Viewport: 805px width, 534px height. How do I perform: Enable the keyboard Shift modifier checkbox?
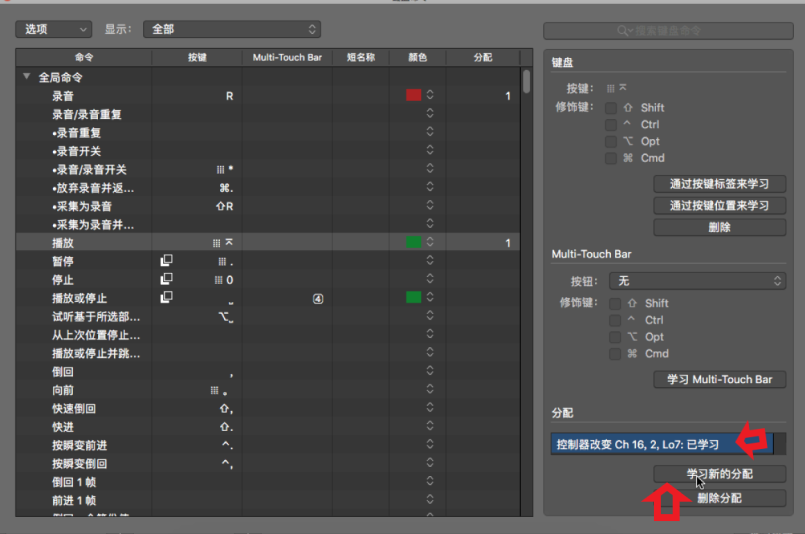tap(611, 108)
